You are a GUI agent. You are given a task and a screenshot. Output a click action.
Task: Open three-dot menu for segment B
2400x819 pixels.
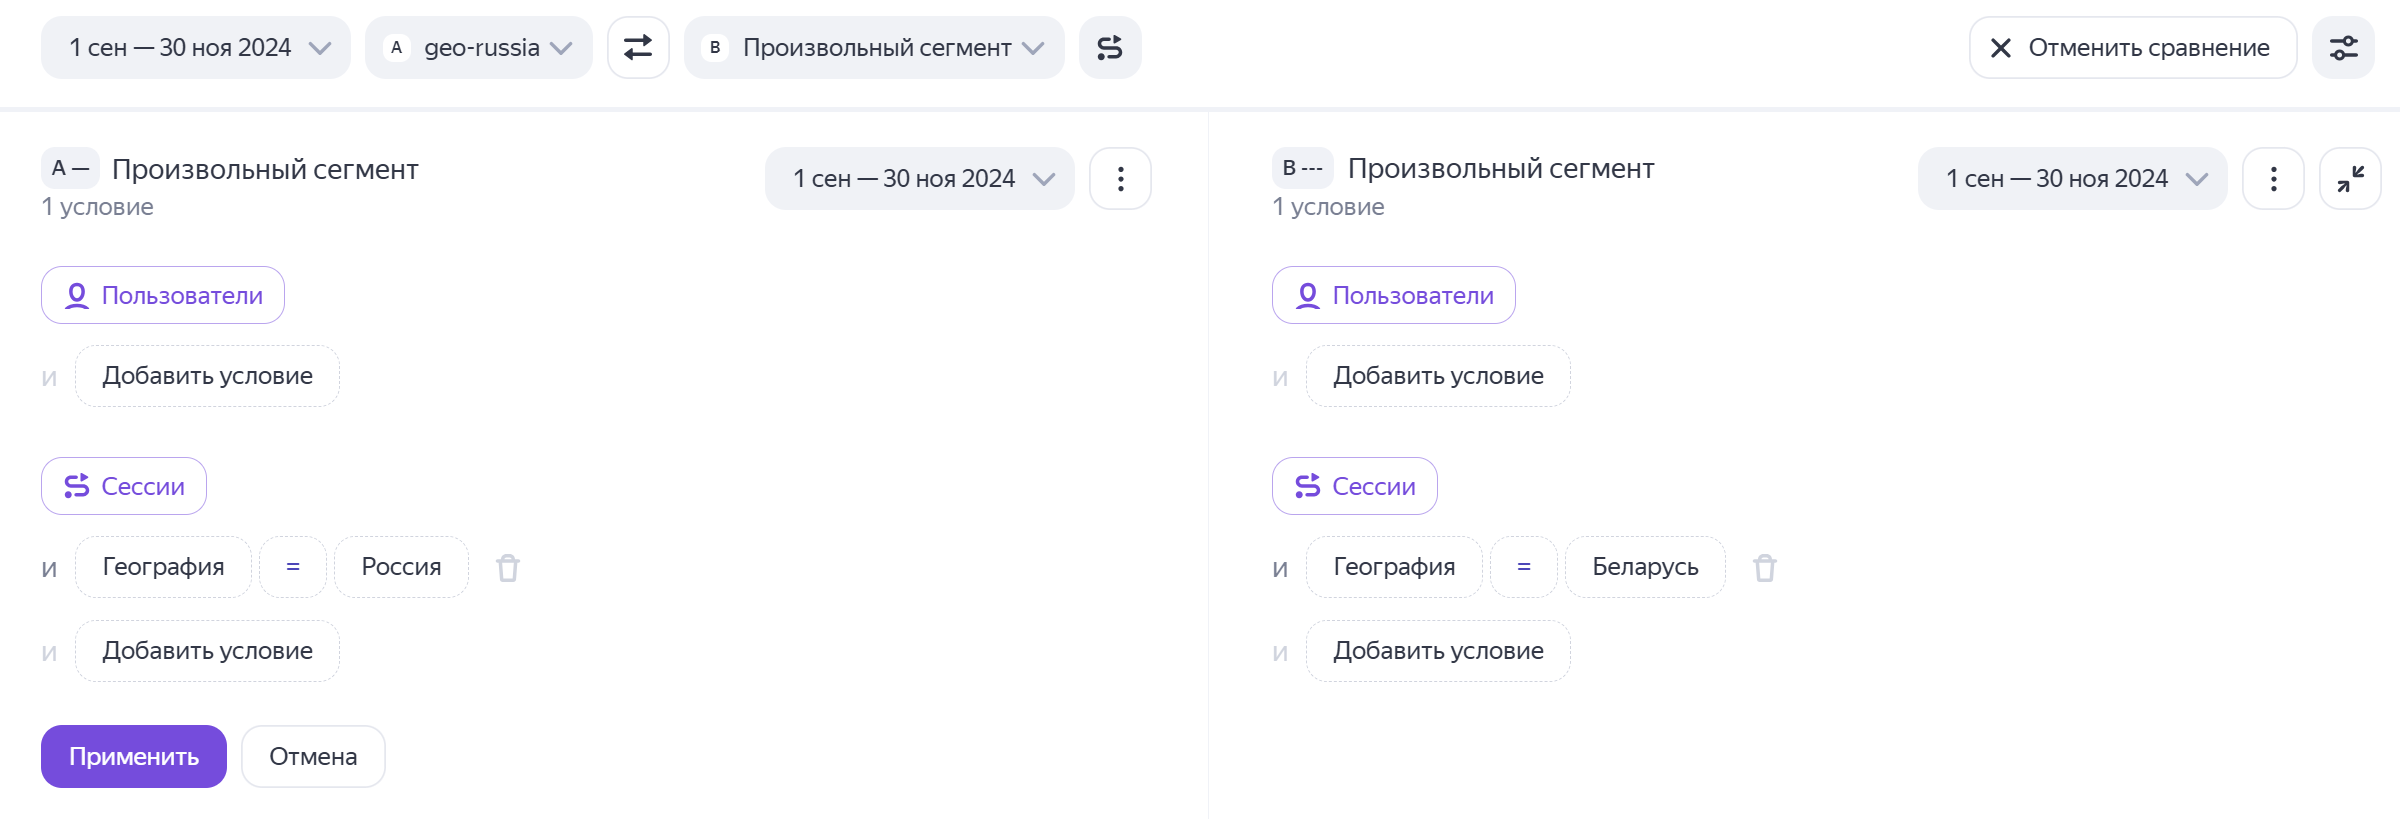[x=2273, y=179]
